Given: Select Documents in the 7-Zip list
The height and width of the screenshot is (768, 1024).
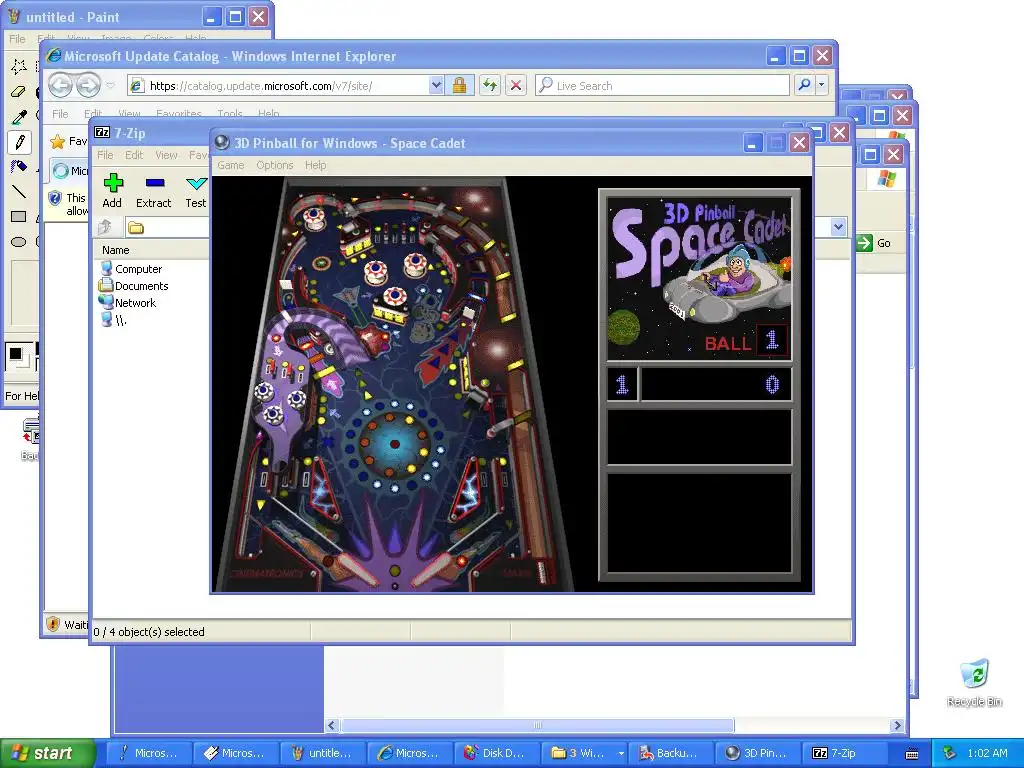Looking at the screenshot, I should [x=134, y=285].
